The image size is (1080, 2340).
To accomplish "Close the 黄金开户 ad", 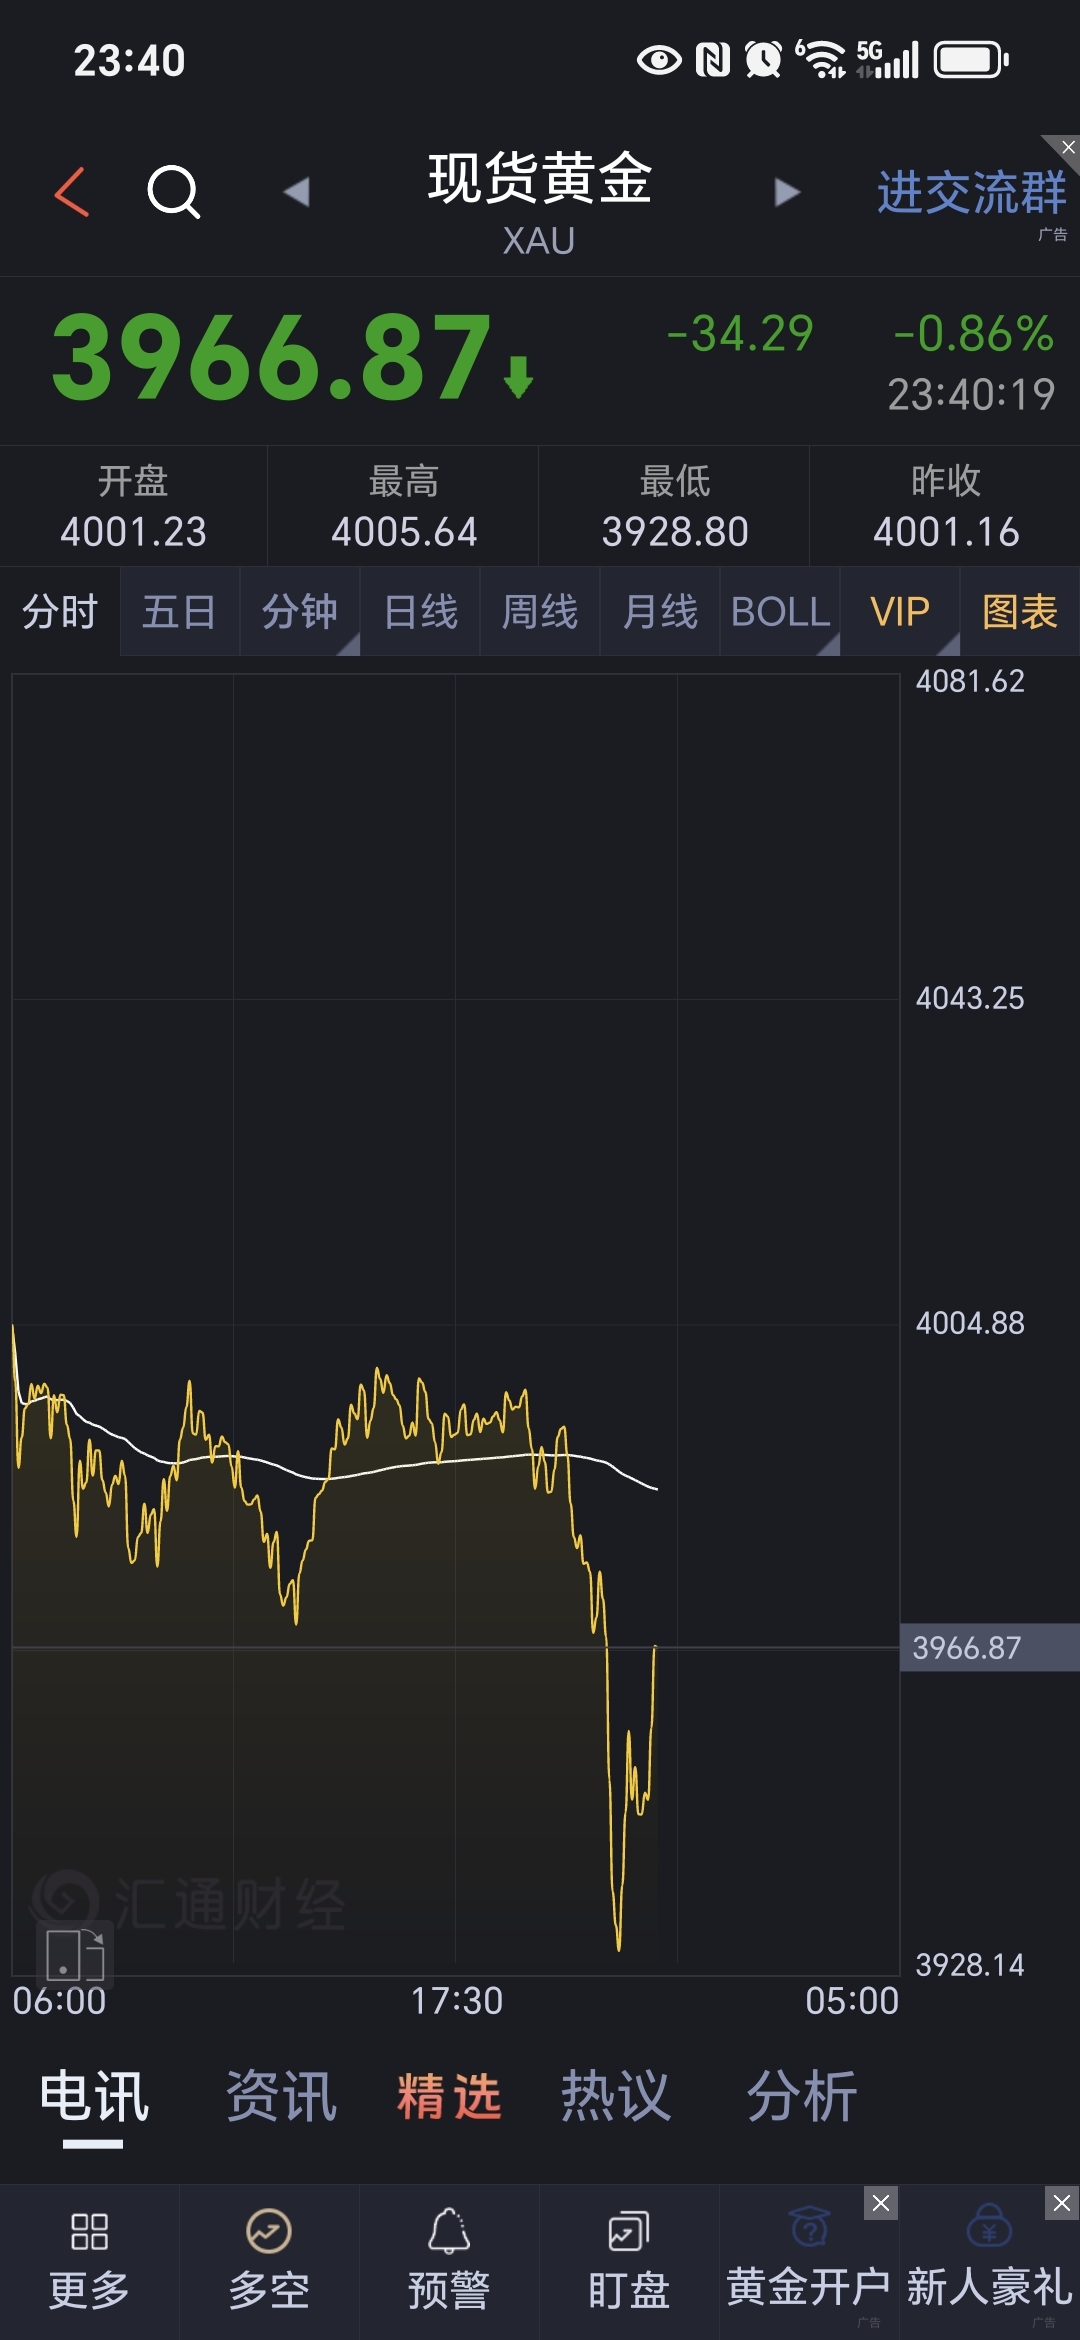I will 881,2203.
